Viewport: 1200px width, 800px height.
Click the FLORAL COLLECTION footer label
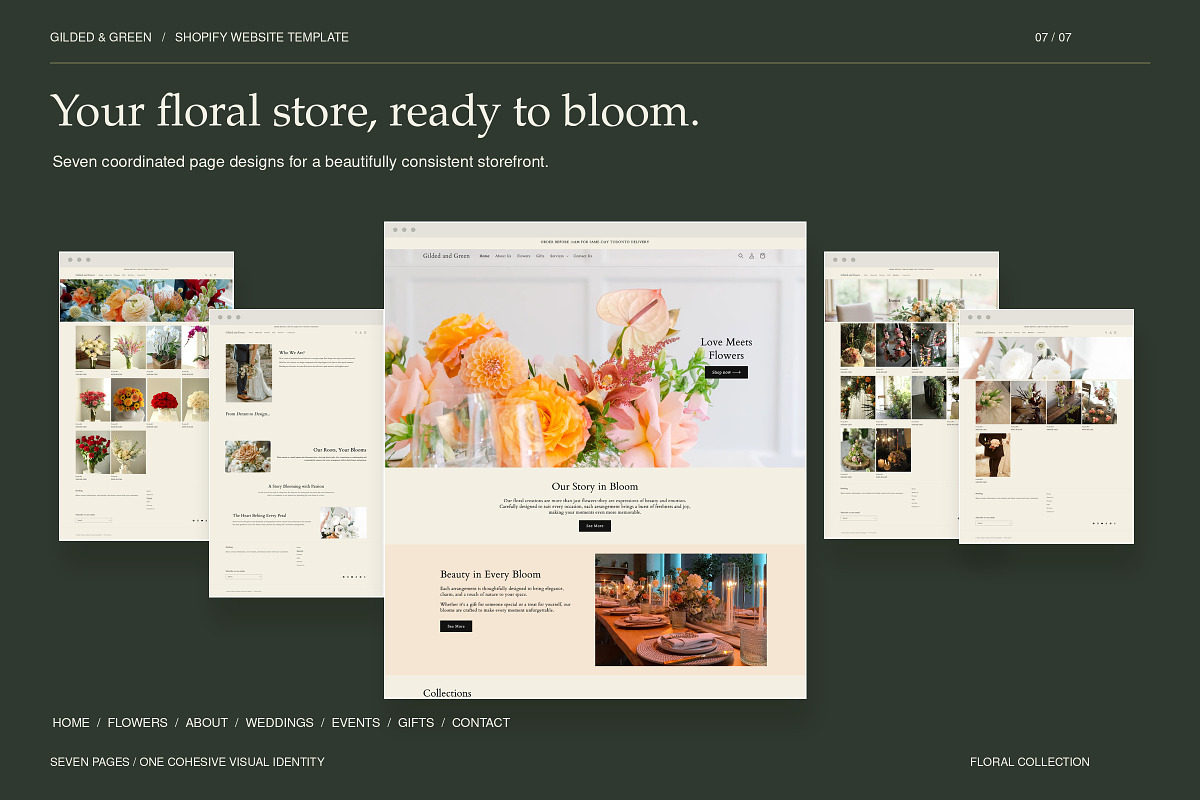[1030, 761]
